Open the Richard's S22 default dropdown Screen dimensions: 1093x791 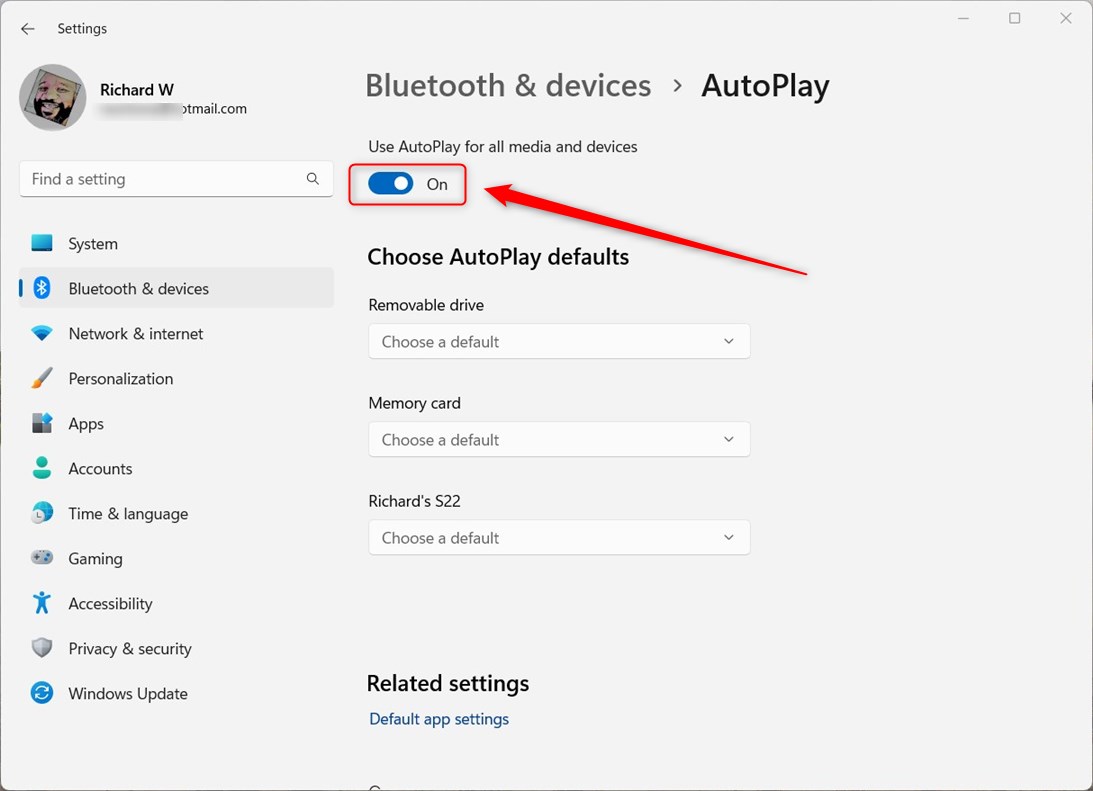pyautogui.click(x=558, y=537)
